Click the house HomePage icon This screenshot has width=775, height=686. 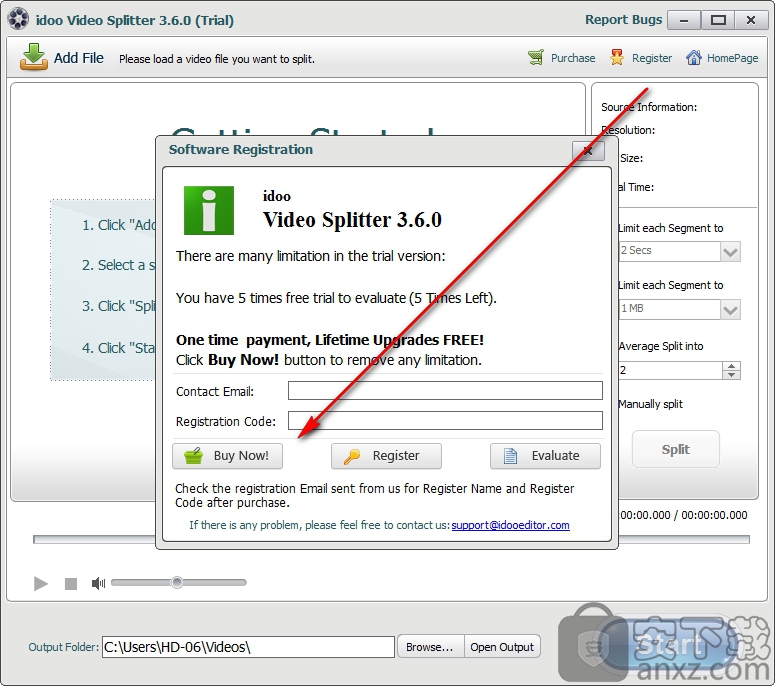[693, 57]
